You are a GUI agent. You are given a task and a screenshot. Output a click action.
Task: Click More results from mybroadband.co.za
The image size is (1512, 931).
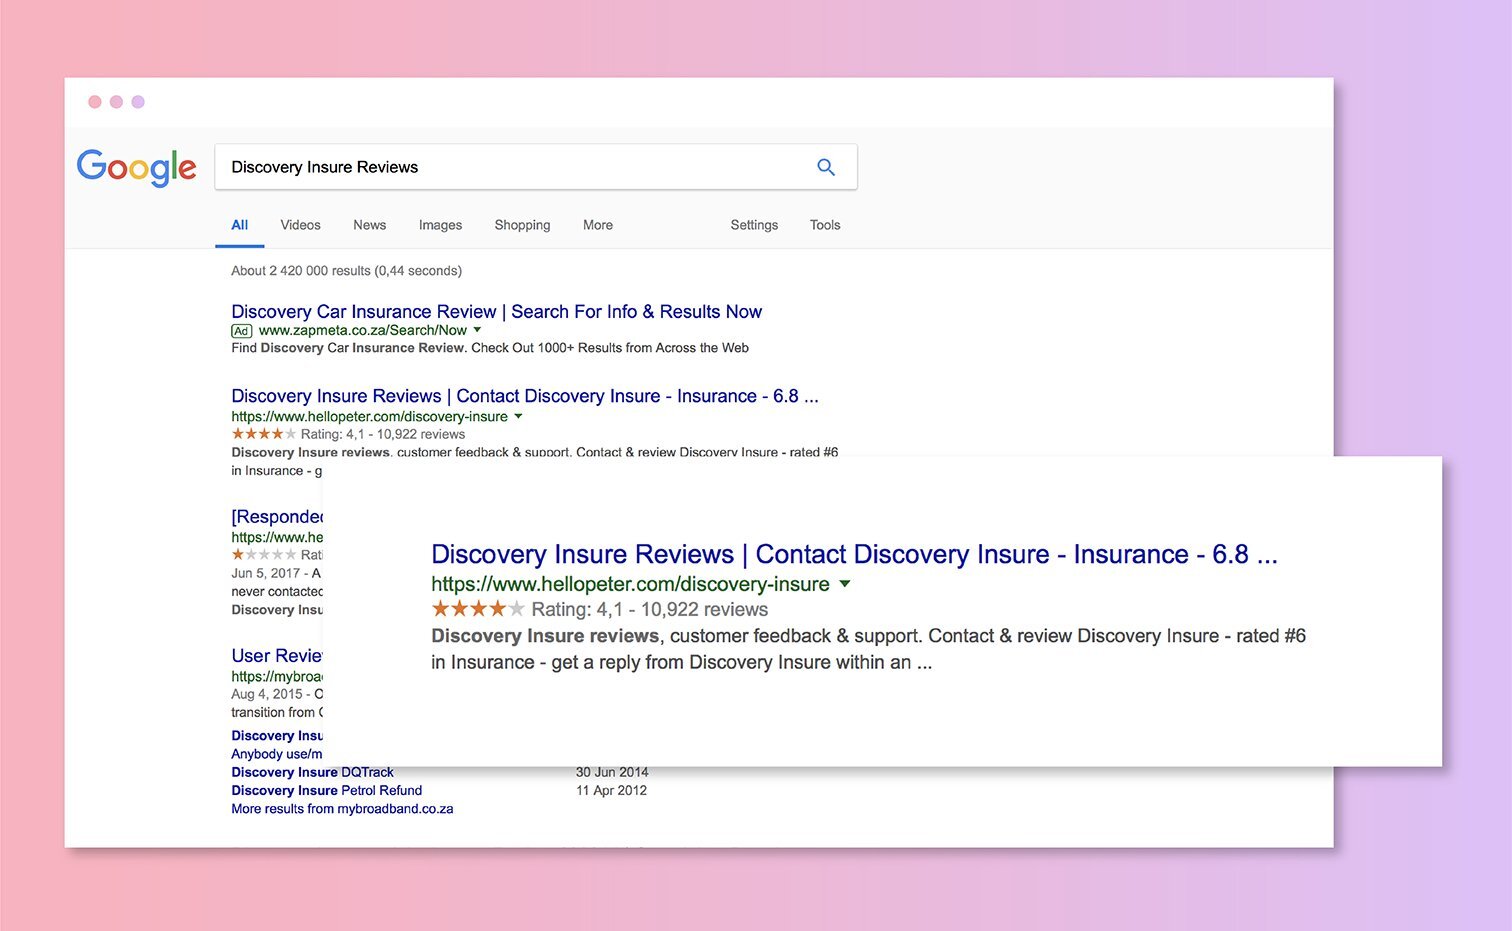pos(341,809)
